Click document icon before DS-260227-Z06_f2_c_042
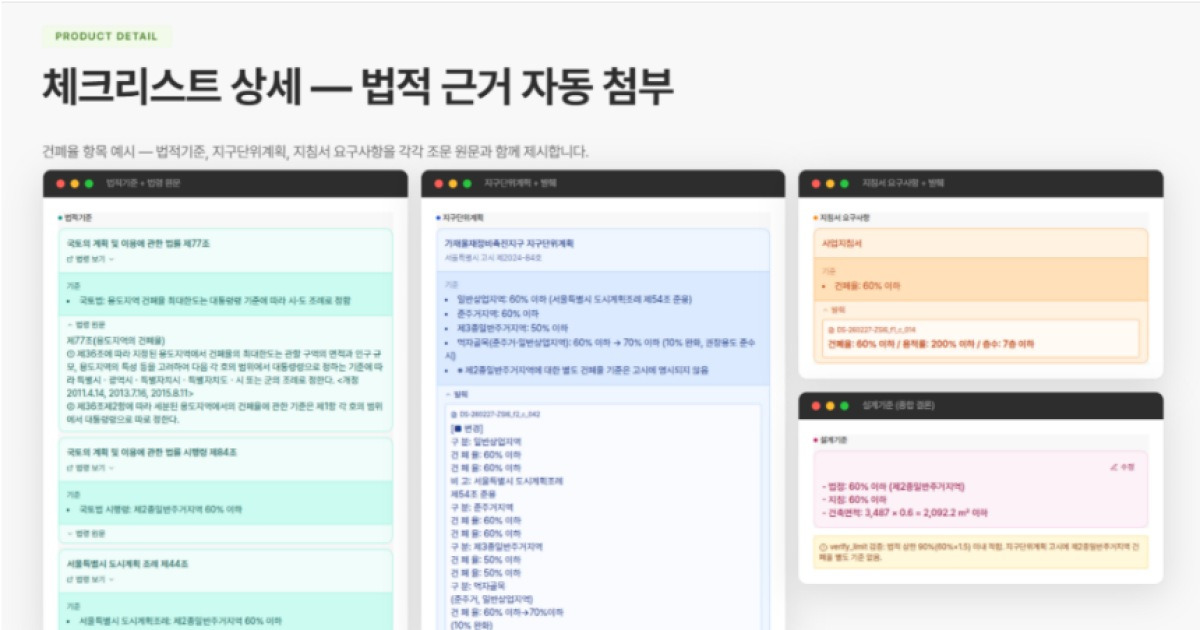The width and height of the screenshot is (1200, 630). (452, 414)
